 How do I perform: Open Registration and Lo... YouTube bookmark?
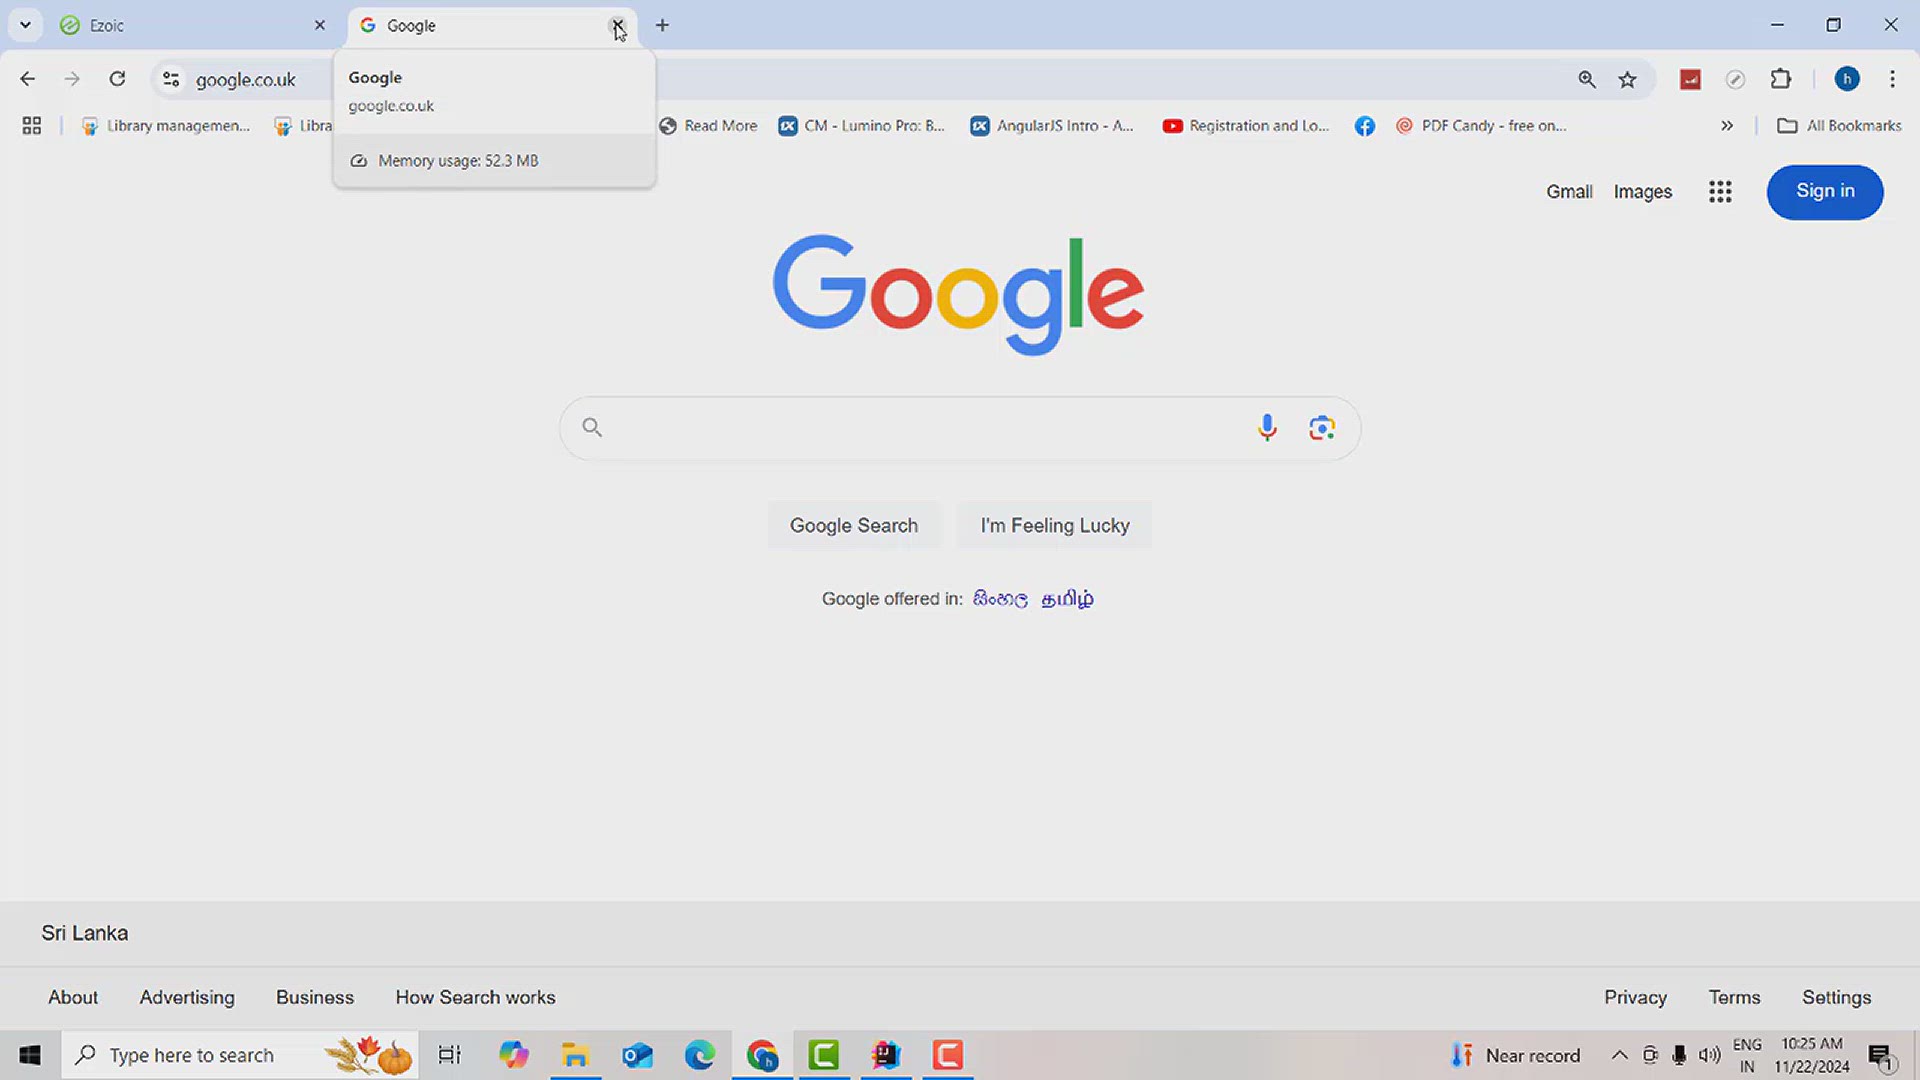[x=1246, y=125]
